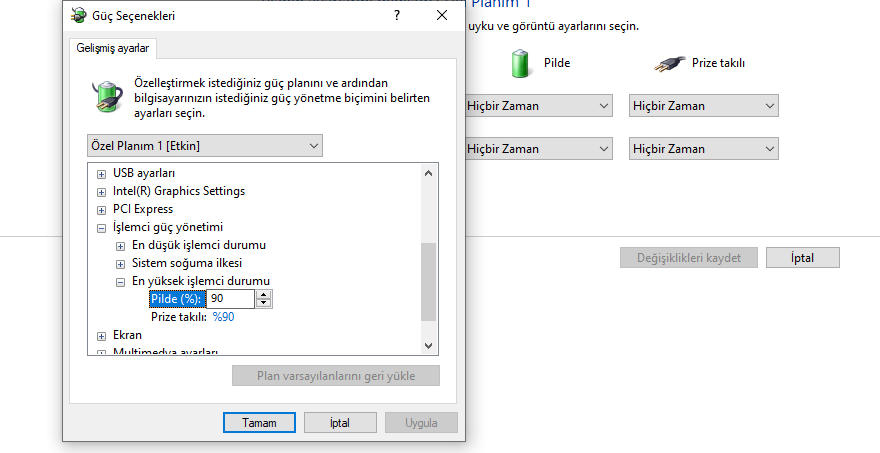
Task: Select En yüksek işlemci durumu label
Action: 201,281
